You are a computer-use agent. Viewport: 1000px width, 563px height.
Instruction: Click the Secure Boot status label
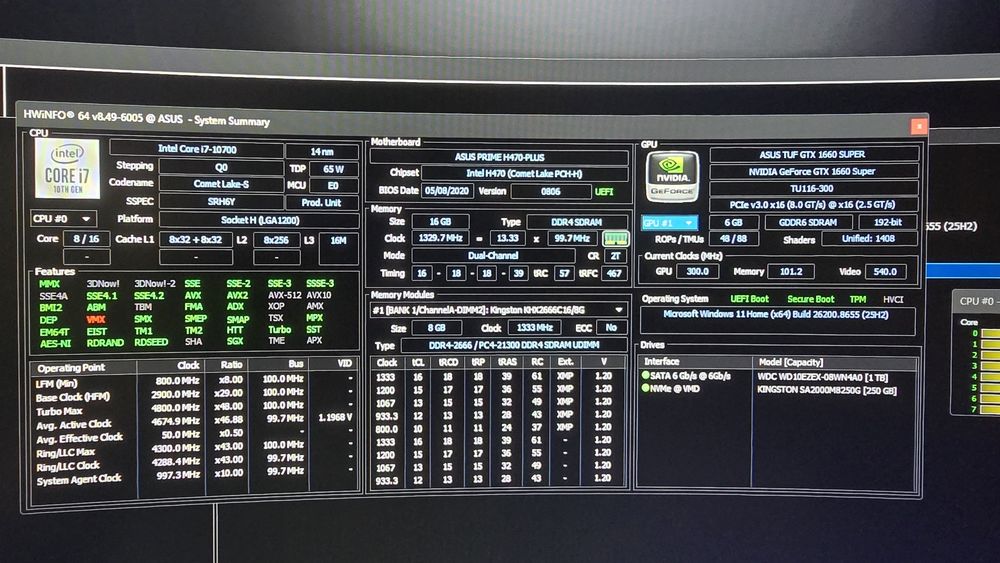coord(810,299)
